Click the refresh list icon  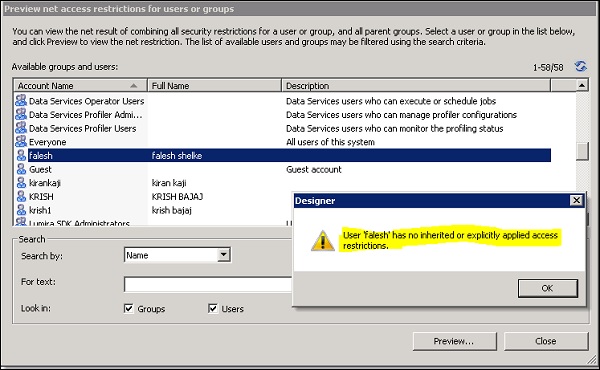(x=580, y=66)
